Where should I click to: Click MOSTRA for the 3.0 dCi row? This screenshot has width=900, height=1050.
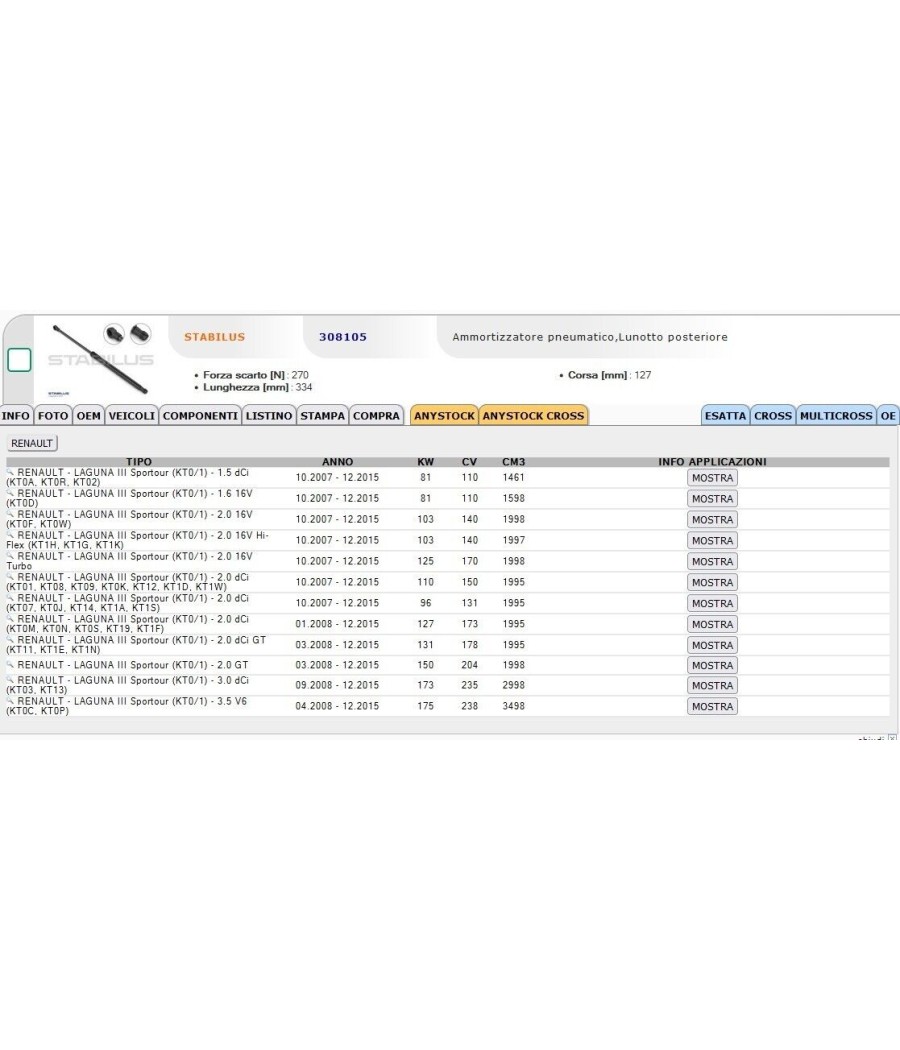click(712, 686)
